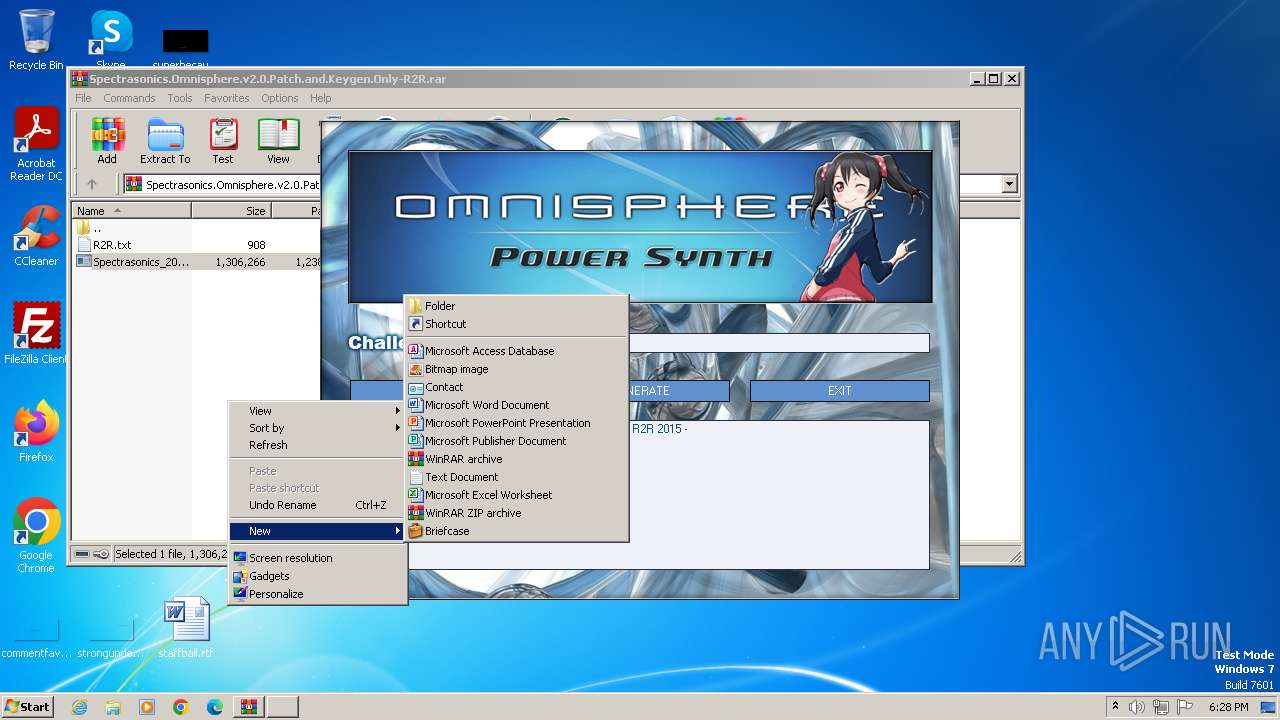Screen dimensions: 1280x720
Task: Open Skype desktop shortcut
Action: point(111,40)
